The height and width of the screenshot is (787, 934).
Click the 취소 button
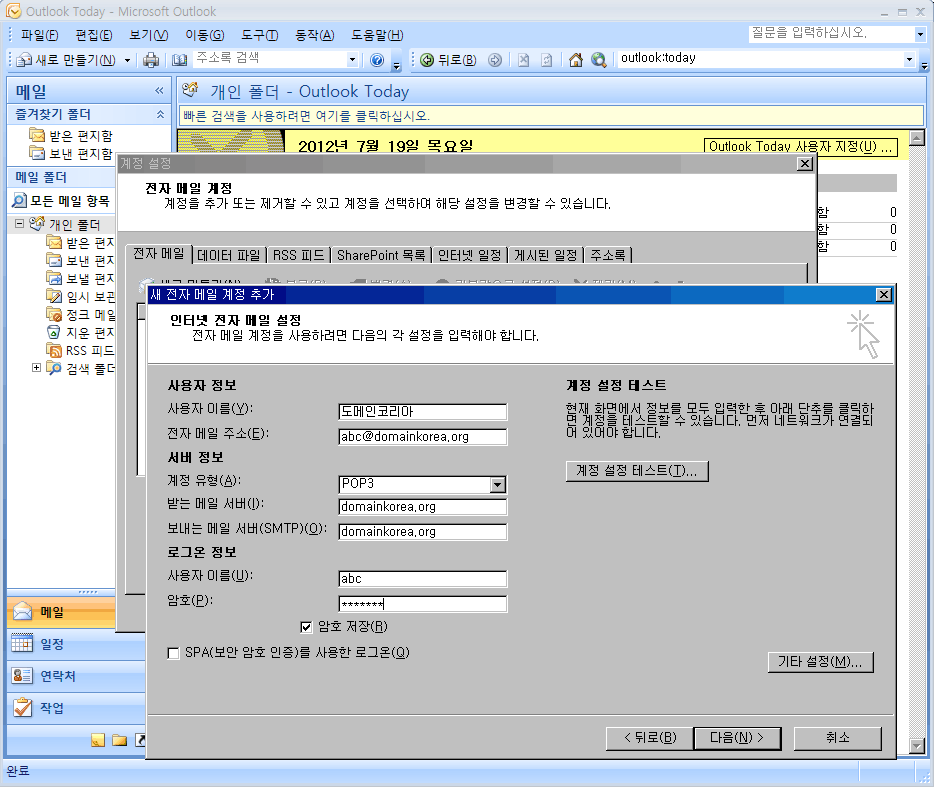click(x=838, y=738)
